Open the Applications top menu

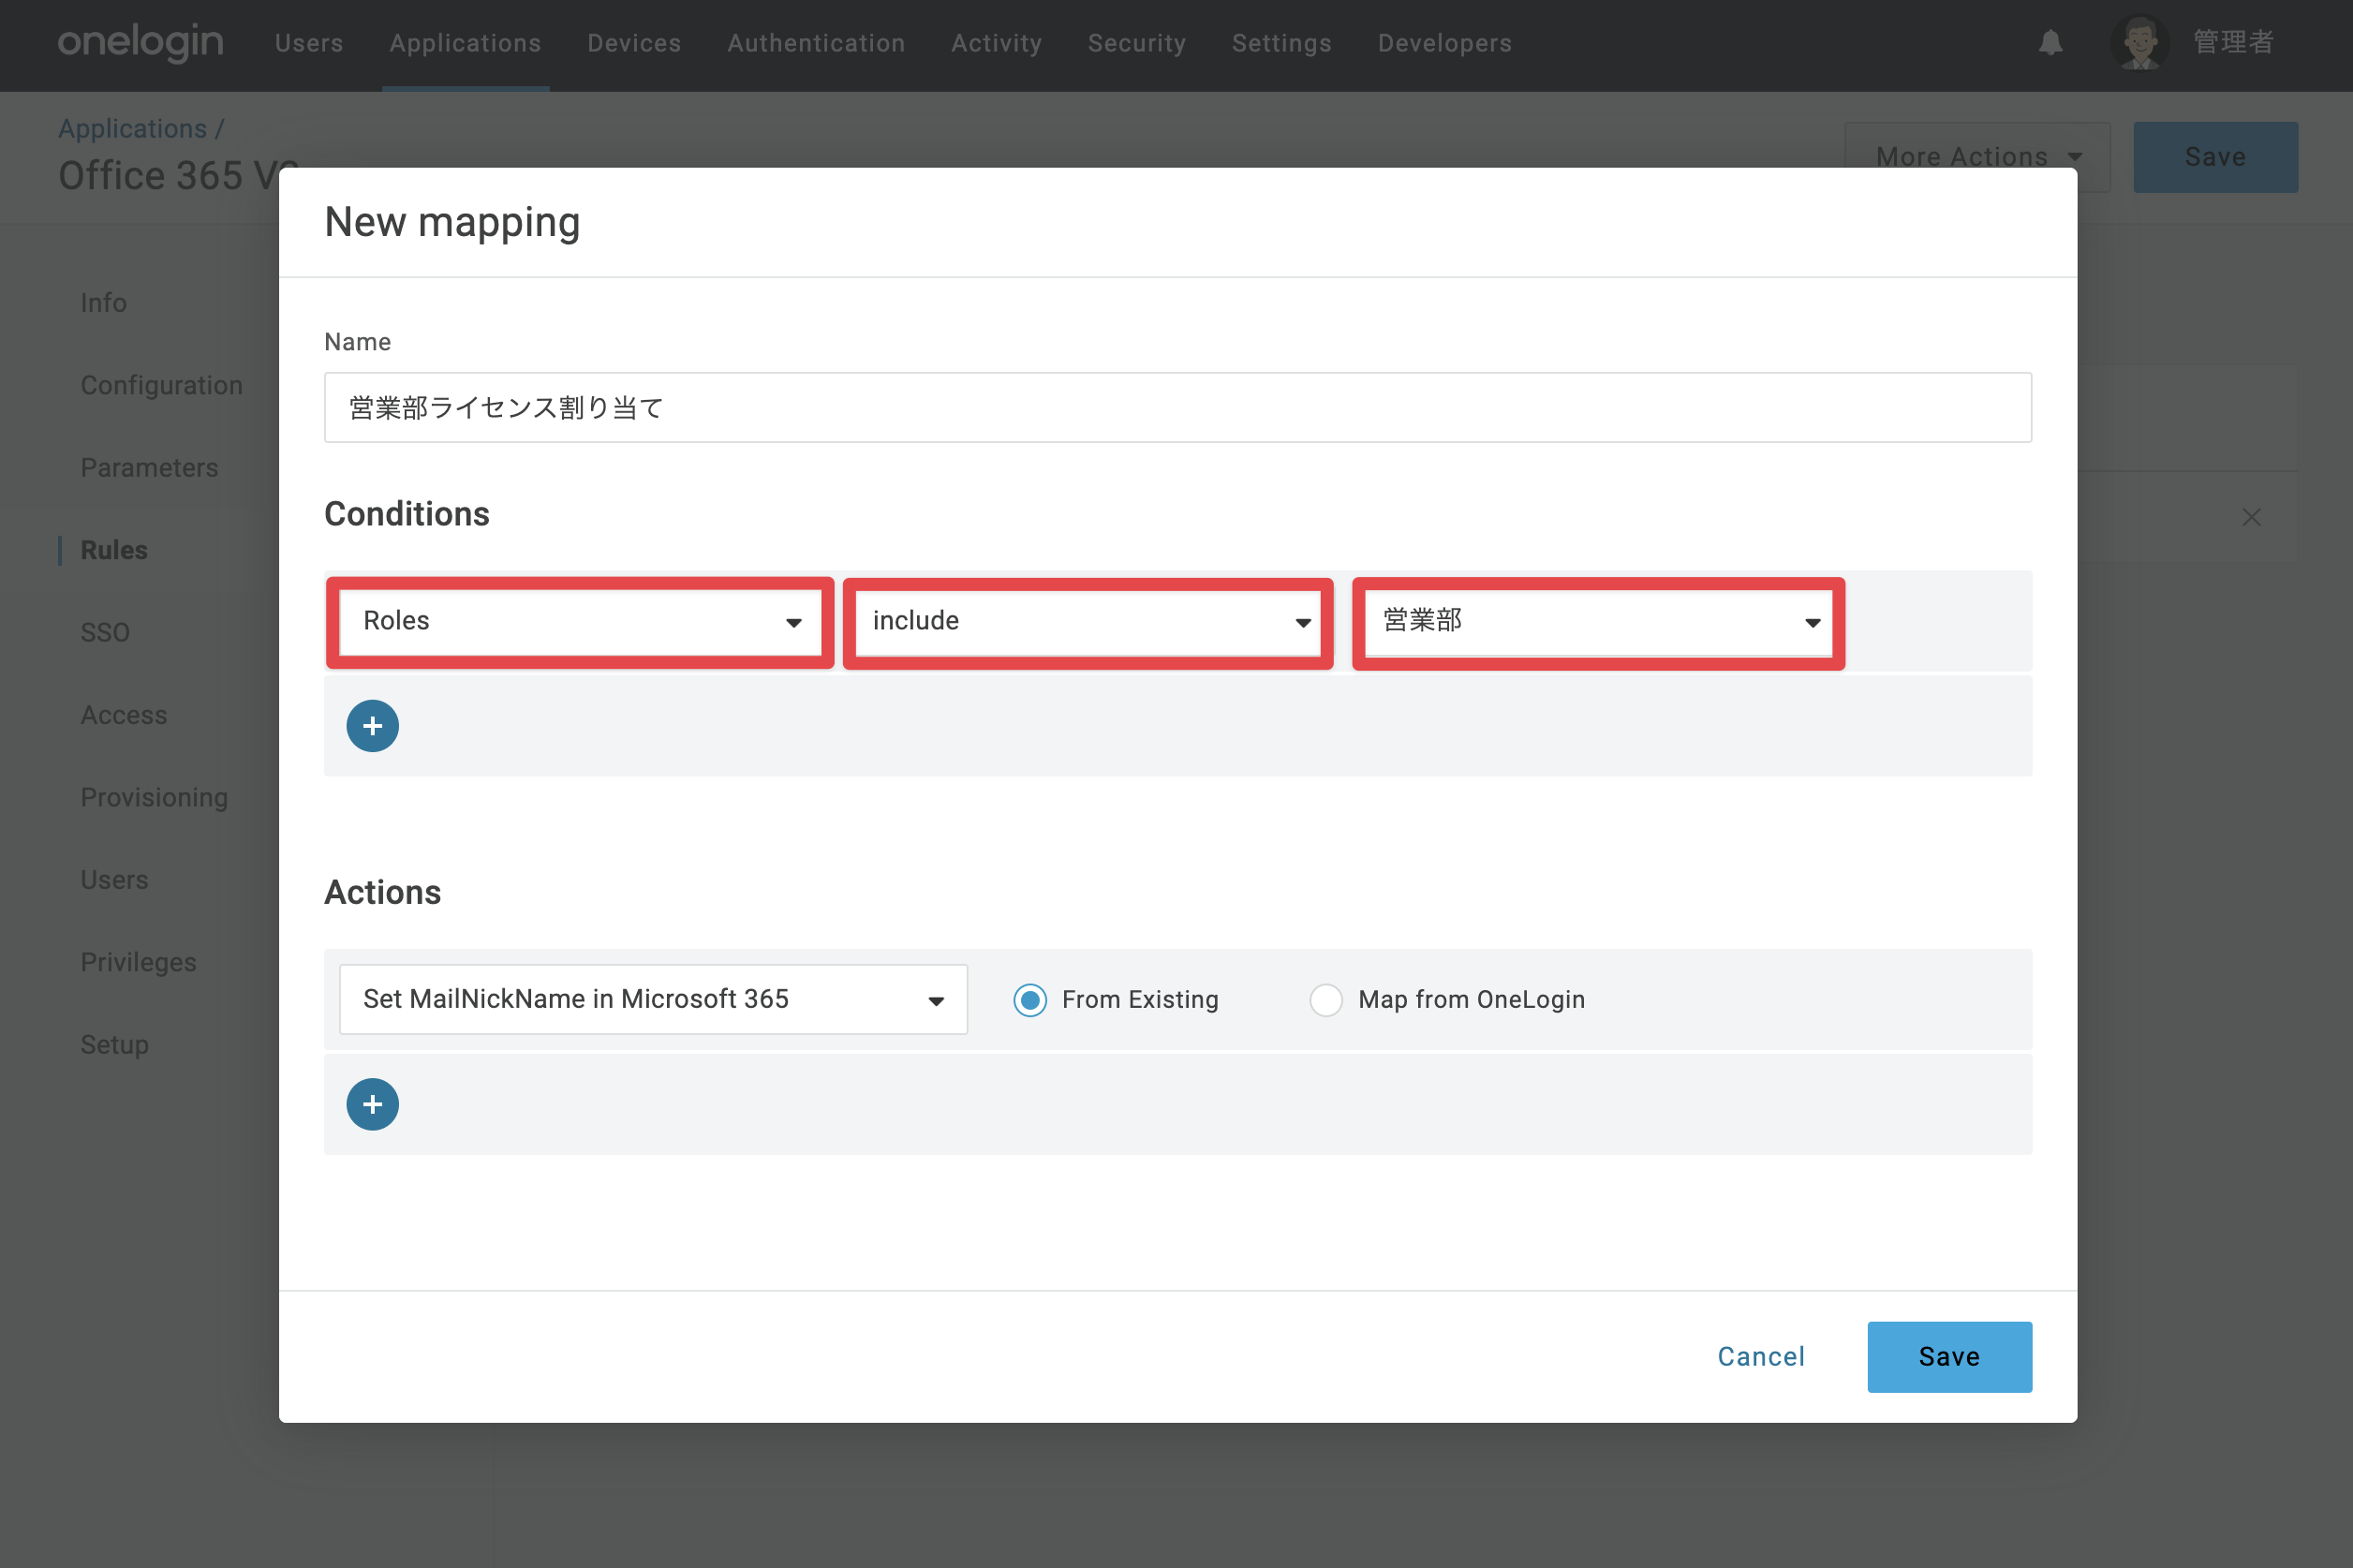coord(465,43)
